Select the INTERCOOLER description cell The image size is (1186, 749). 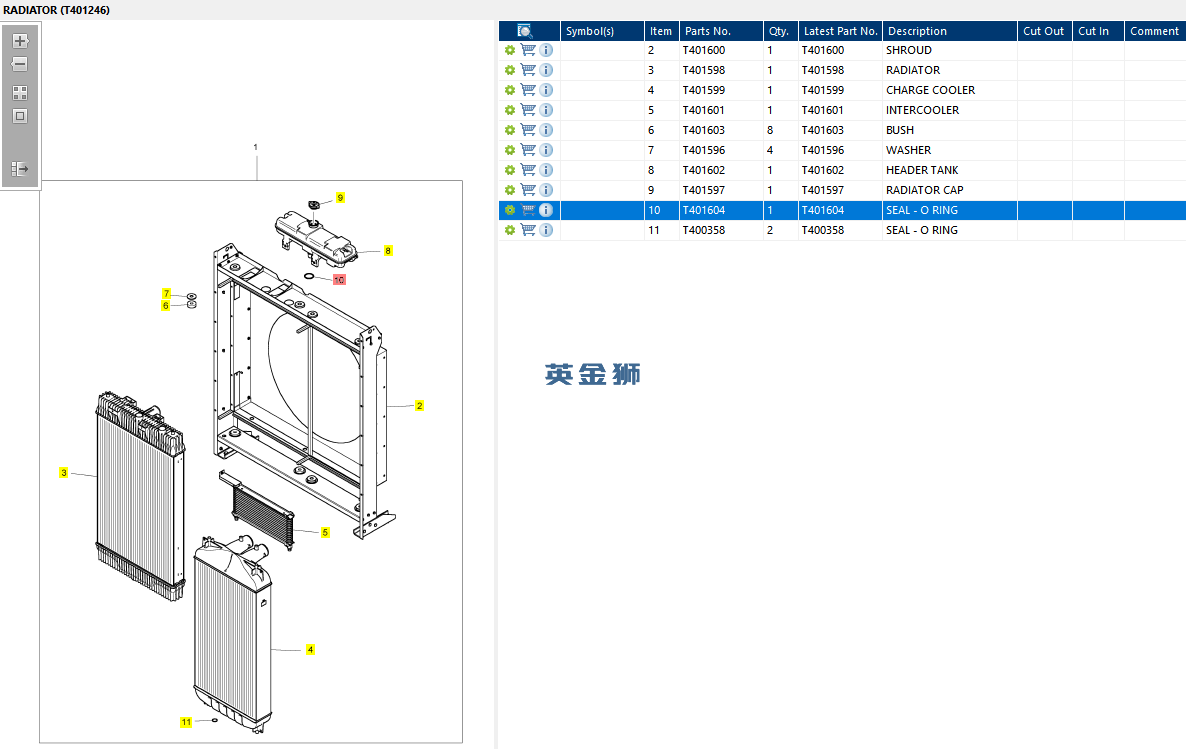(949, 110)
